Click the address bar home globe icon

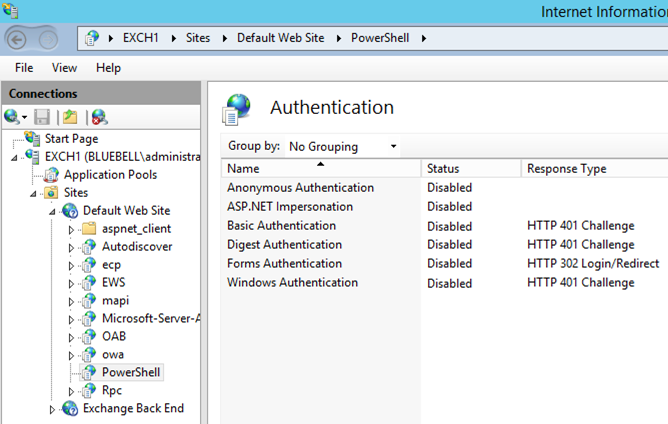click(x=92, y=38)
